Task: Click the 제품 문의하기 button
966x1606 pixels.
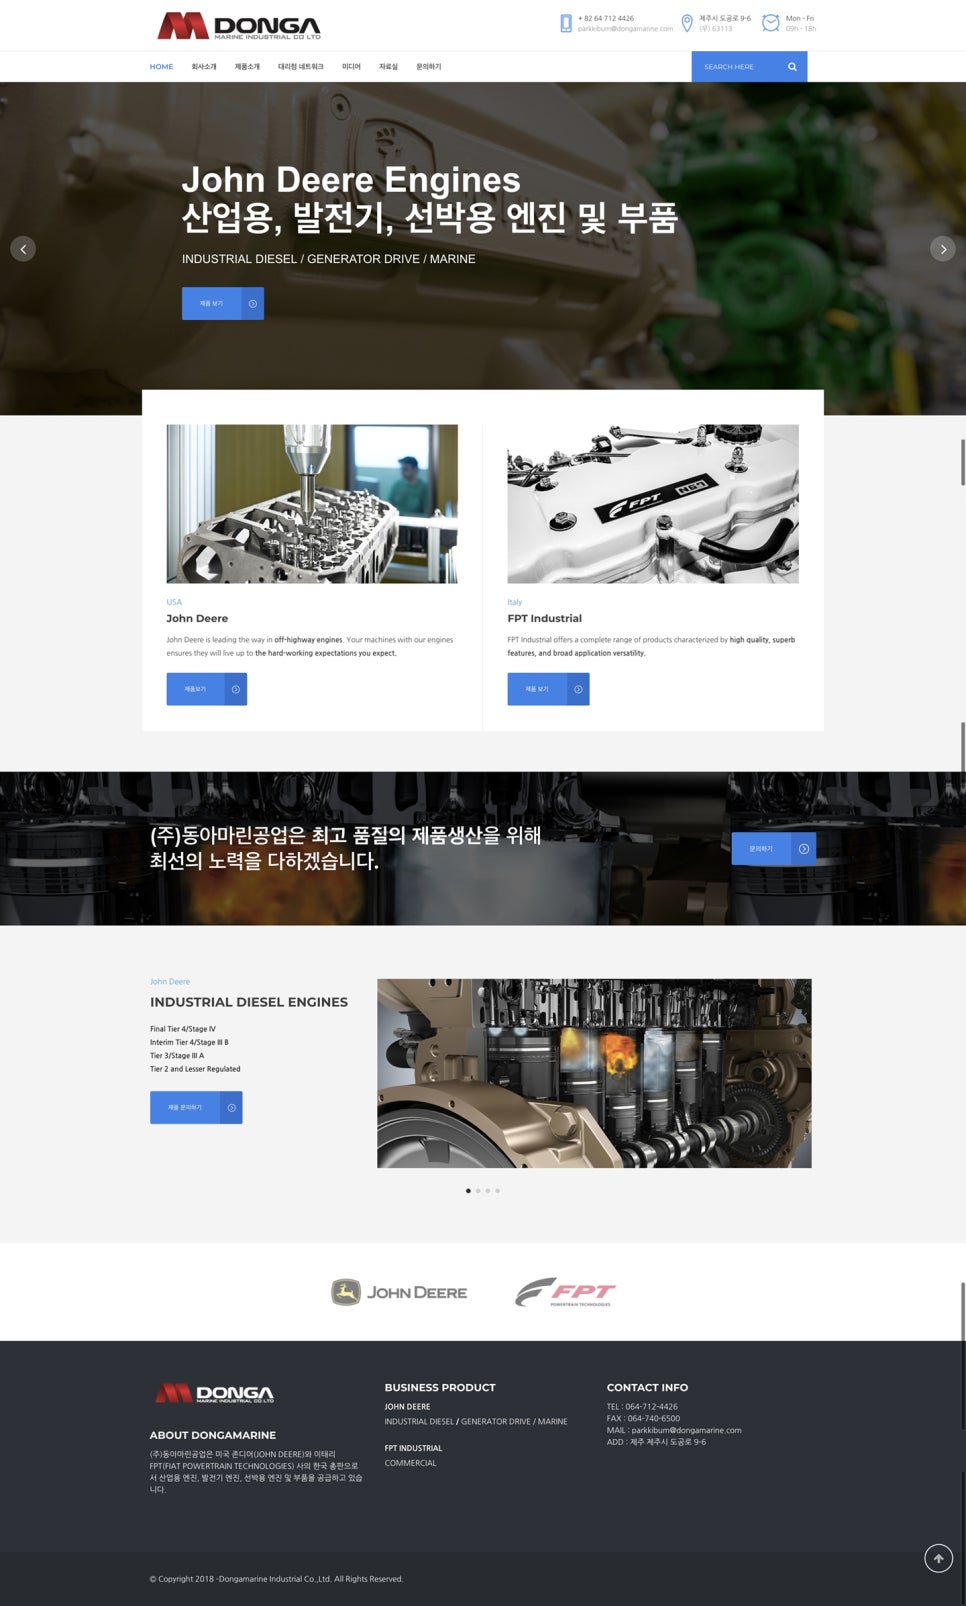Action: (196, 1107)
